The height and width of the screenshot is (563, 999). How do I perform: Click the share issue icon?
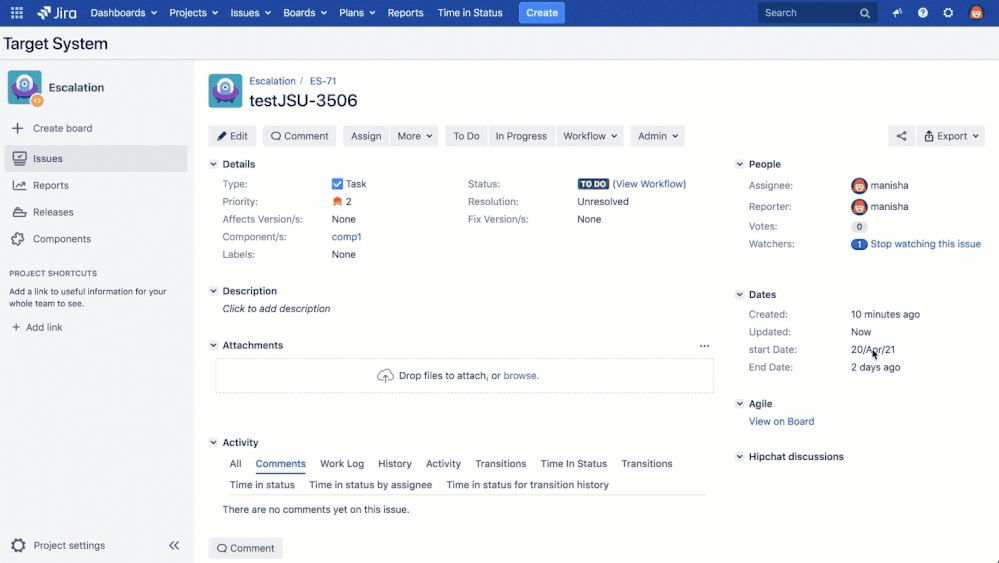point(902,136)
